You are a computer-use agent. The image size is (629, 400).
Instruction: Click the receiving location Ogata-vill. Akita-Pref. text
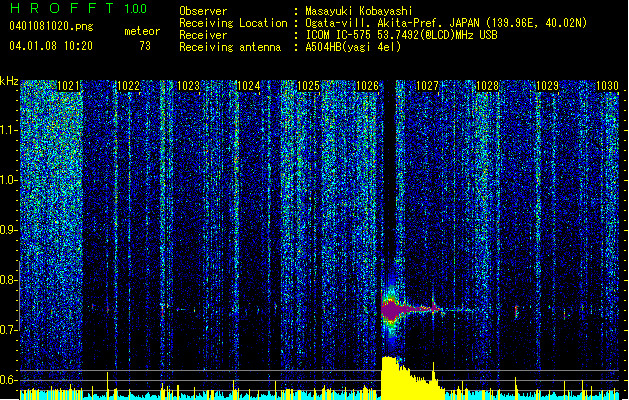coord(446,23)
